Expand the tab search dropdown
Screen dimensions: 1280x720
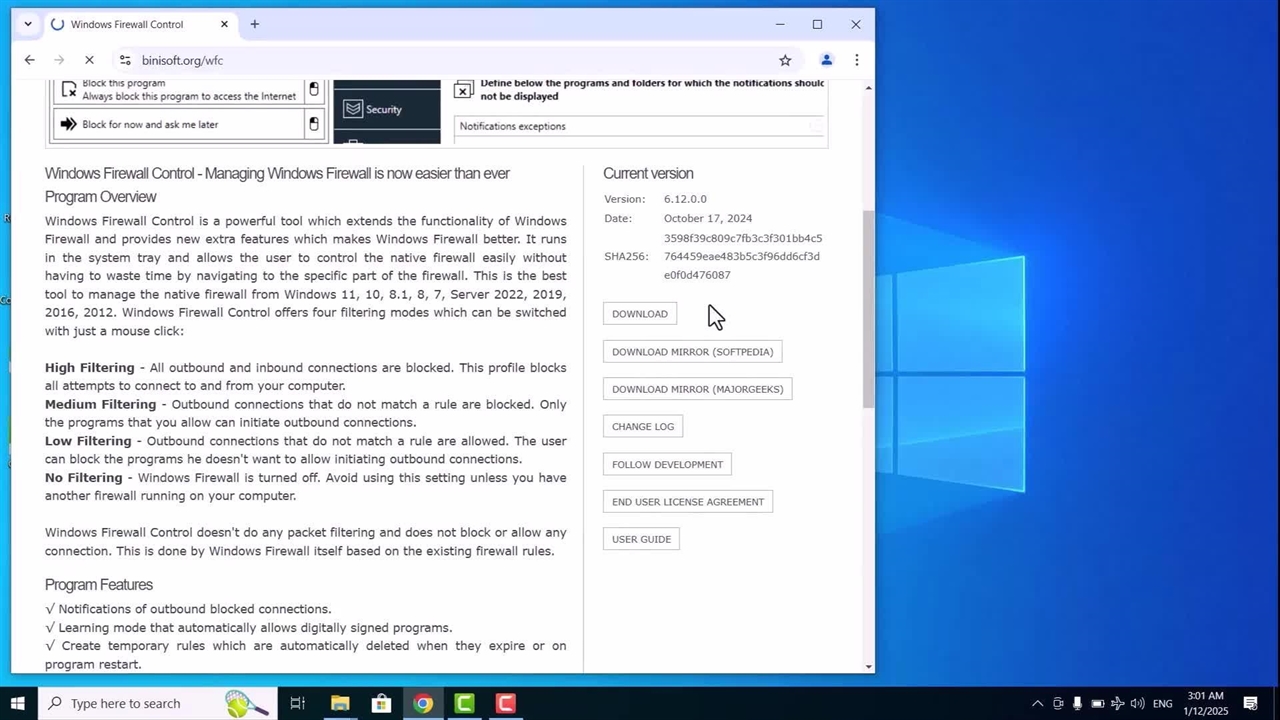[27, 24]
